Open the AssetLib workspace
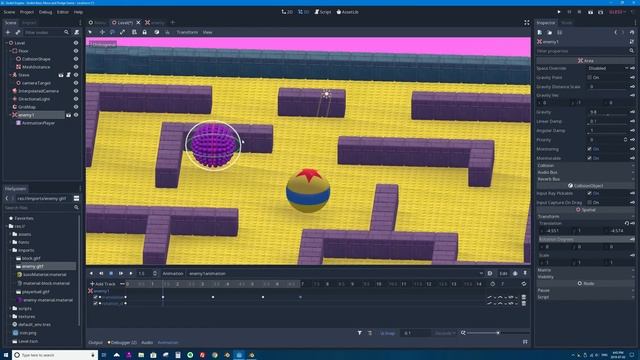The width and height of the screenshot is (640, 360). point(347,12)
